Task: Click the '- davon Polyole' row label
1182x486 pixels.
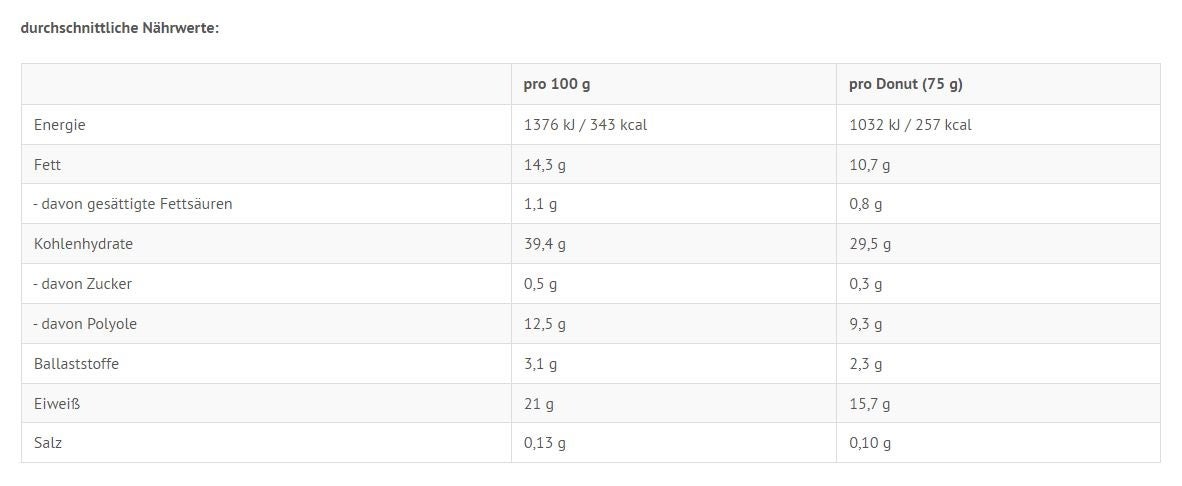Action: click(x=85, y=324)
